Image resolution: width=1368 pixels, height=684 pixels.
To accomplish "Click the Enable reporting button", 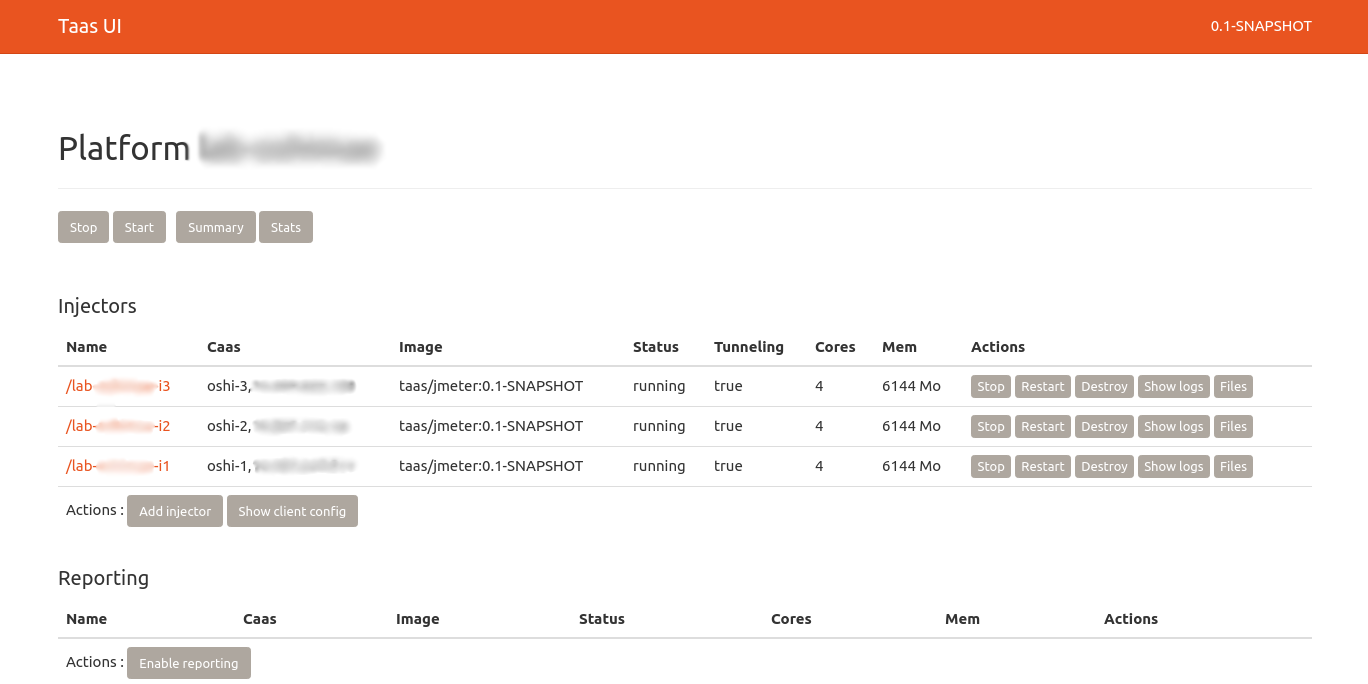I will pyautogui.click(x=188, y=663).
